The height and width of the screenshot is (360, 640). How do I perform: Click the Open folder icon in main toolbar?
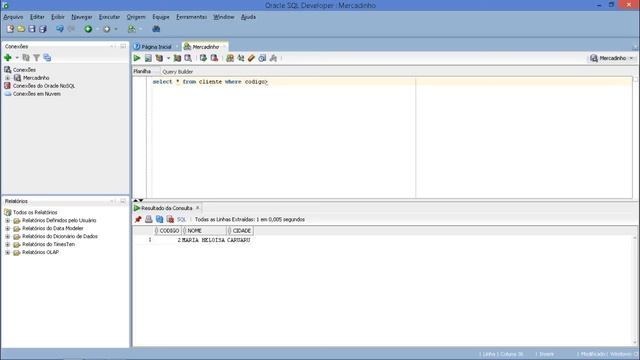(x=21, y=29)
